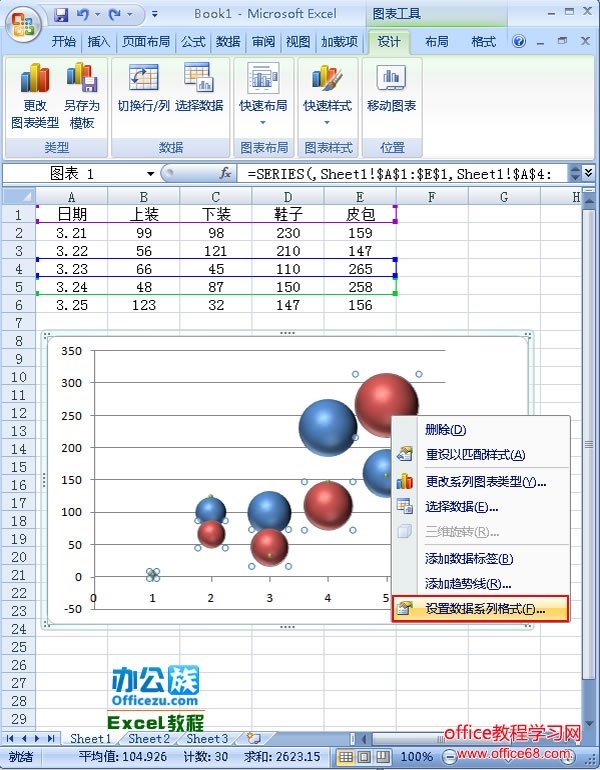Switch to Sheet2 tab

click(149, 739)
